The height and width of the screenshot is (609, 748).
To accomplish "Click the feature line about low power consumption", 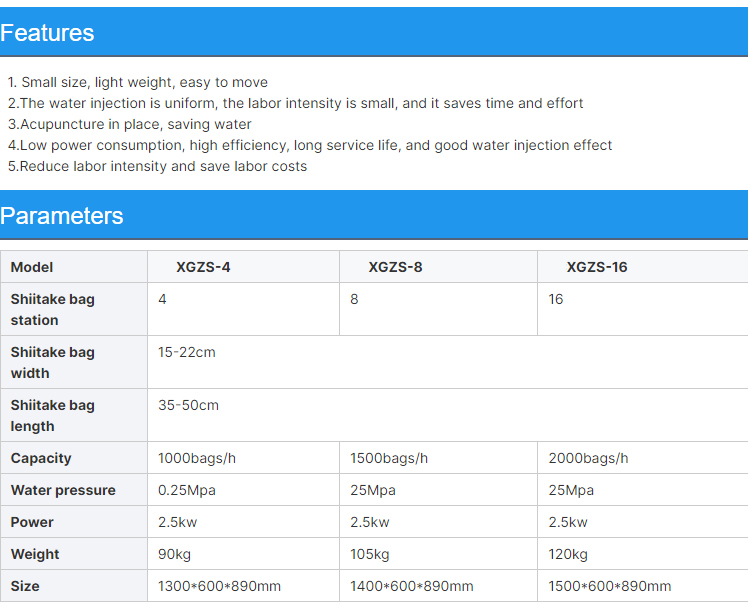I will coord(310,145).
